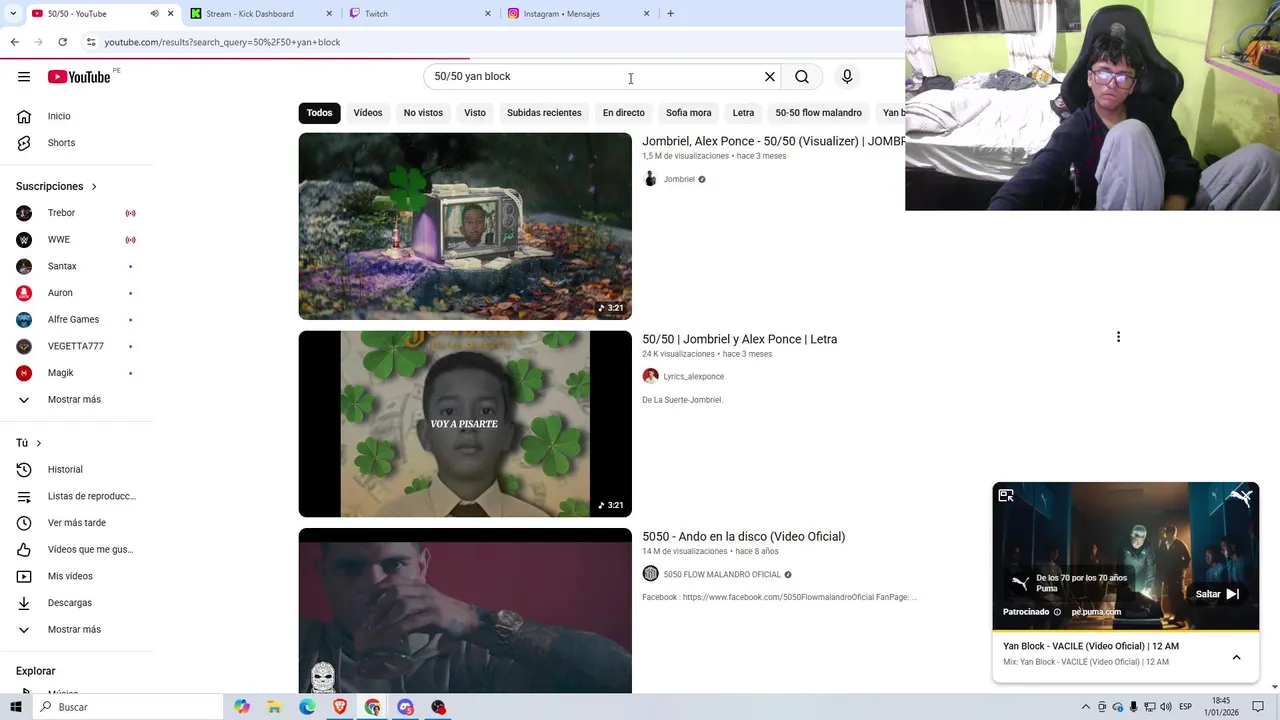
Task: Start voice search with the microphone
Action: coord(847,77)
